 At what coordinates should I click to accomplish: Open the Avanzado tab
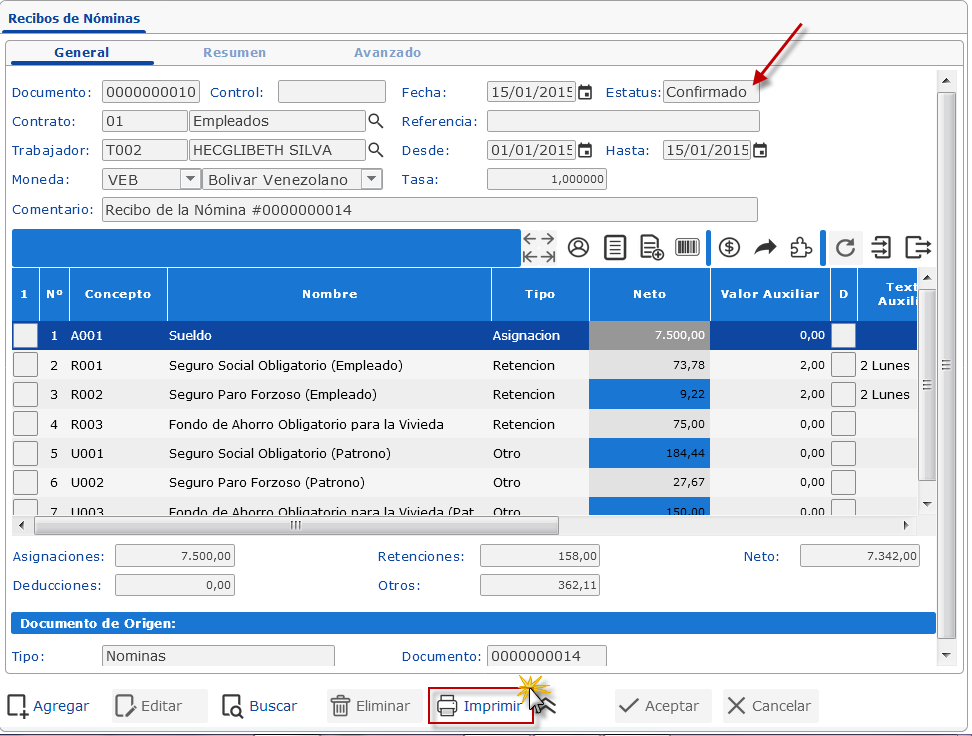click(387, 53)
